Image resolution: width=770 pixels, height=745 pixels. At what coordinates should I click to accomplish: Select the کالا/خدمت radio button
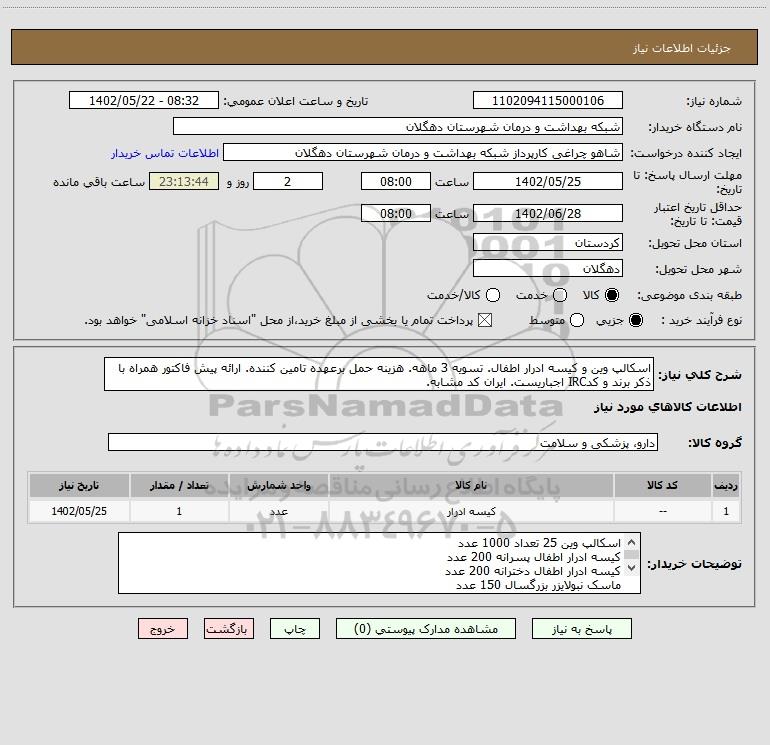tap(493, 295)
